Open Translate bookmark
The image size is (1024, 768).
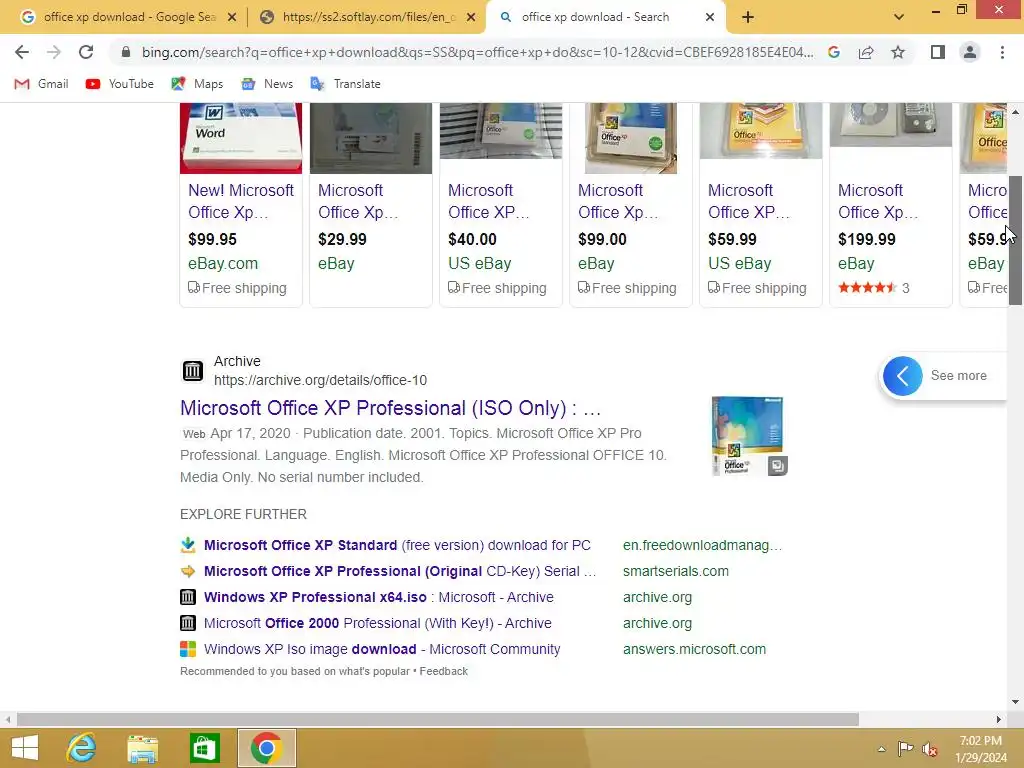click(x=345, y=84)
